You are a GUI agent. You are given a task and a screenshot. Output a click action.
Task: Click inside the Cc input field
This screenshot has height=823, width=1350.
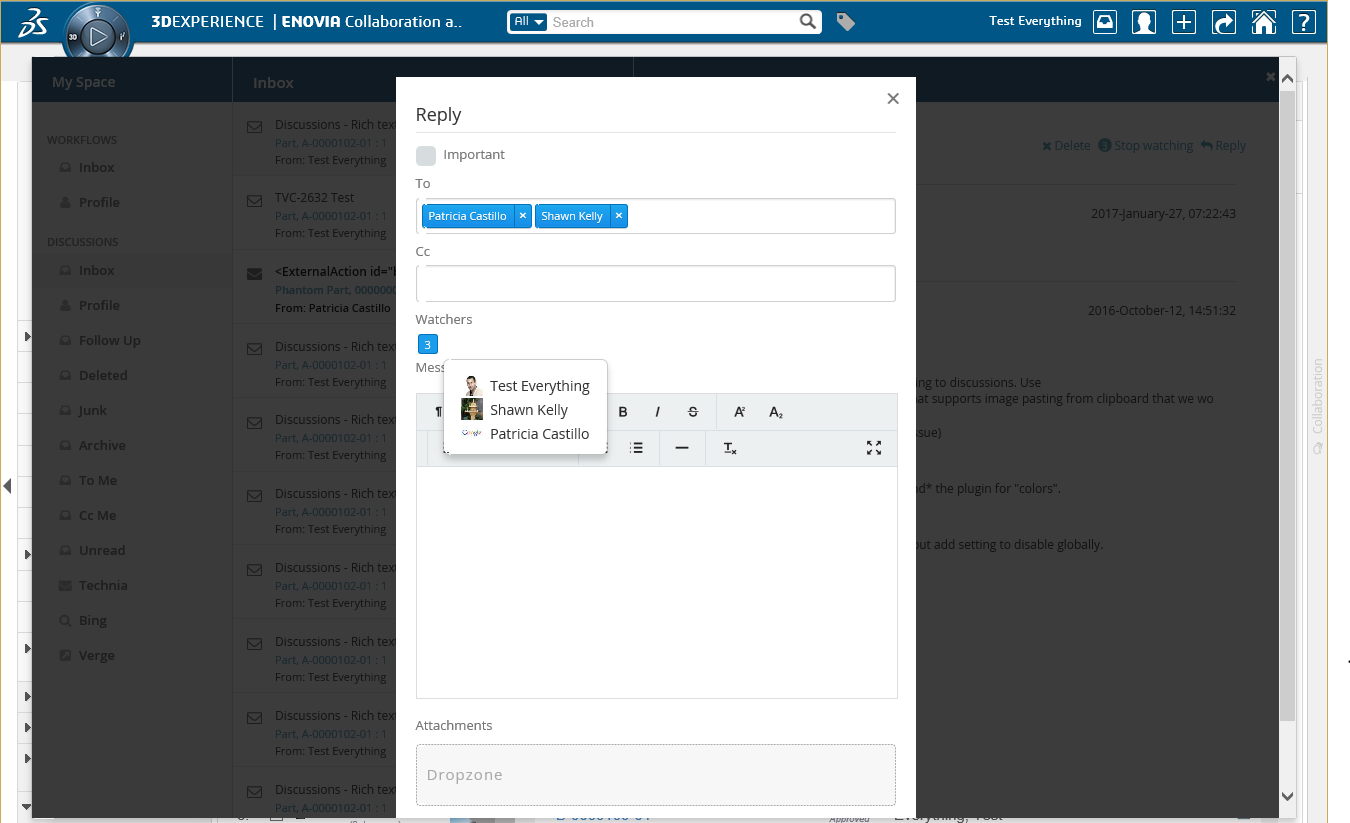coord(655,283)
